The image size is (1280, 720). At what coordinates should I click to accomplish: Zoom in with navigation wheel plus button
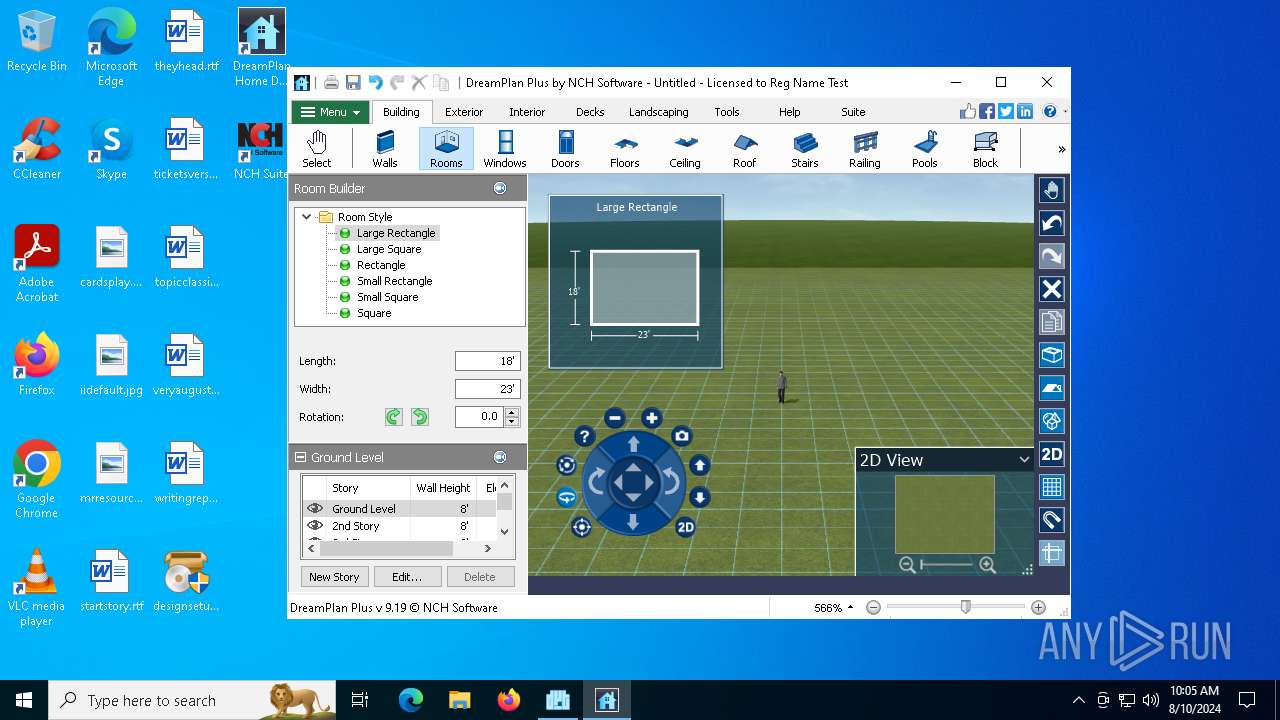(x=651, y=418)
